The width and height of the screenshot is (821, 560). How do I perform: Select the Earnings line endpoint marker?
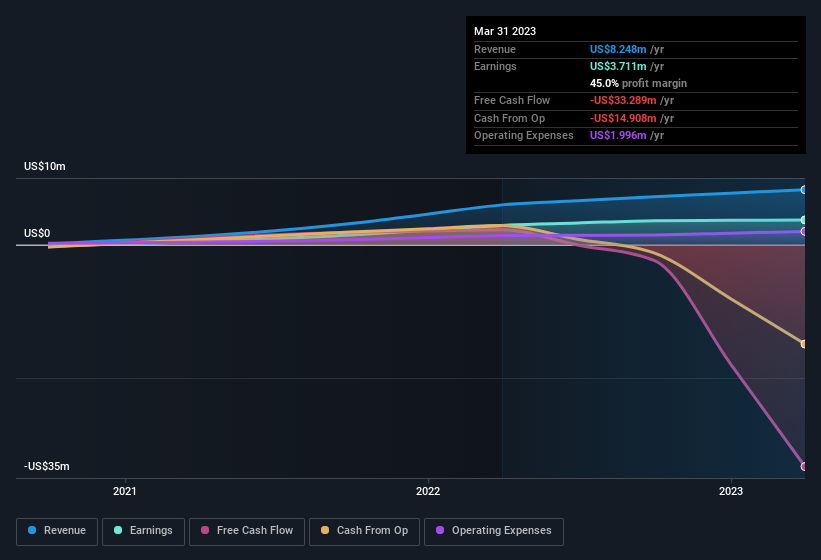point(804,220)
